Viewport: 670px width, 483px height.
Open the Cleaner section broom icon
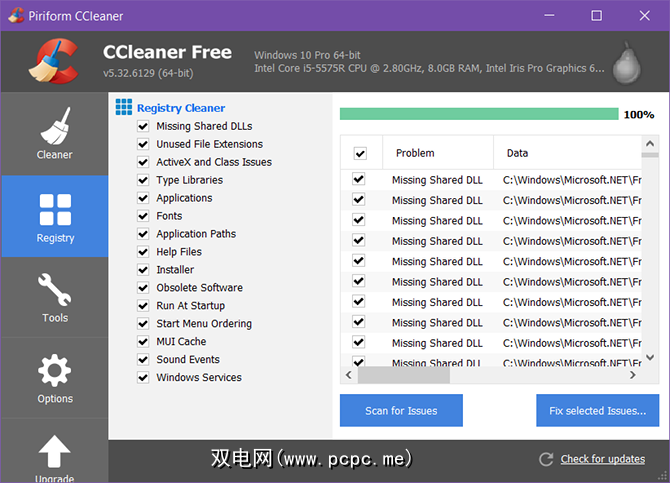(56, 126)
